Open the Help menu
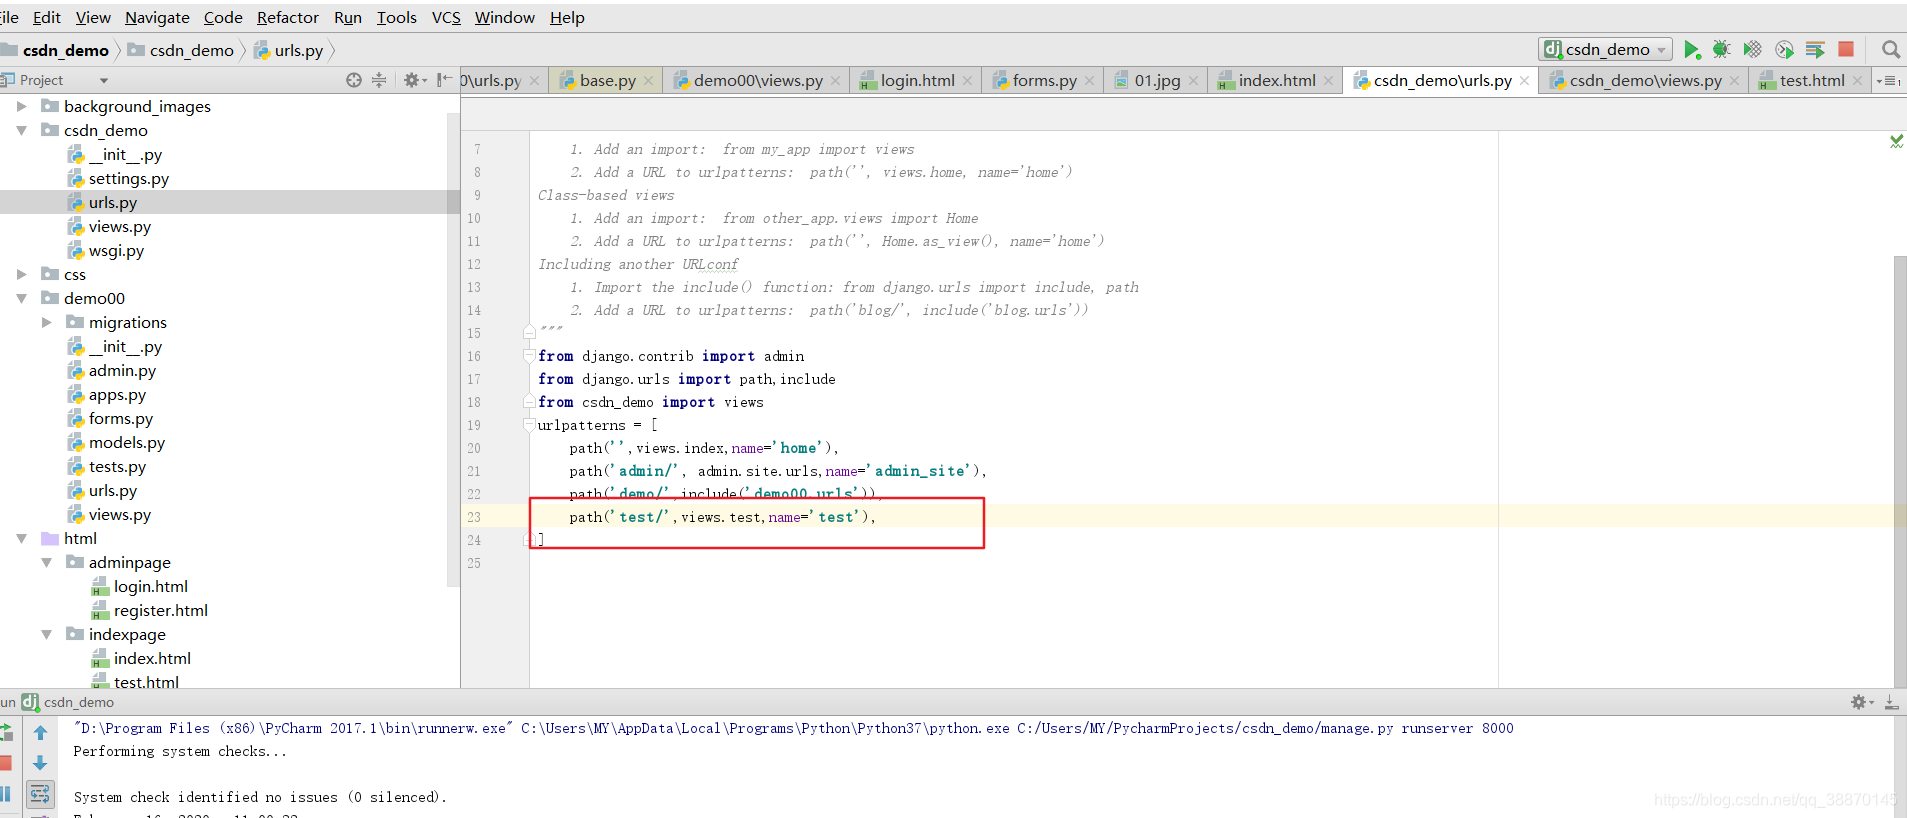This screenshot has height=818, width=1907. tap(567, 17)
